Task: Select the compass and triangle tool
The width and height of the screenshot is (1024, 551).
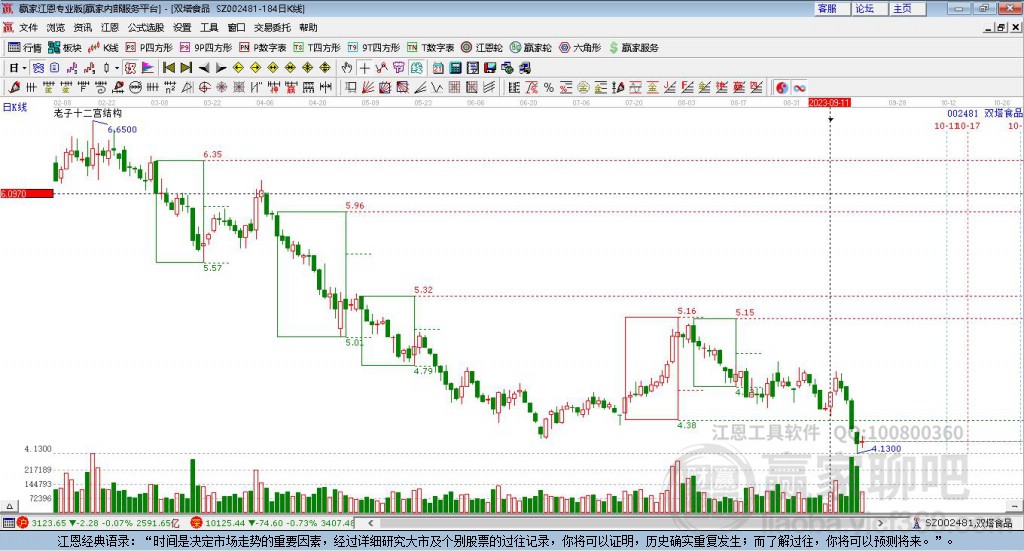Action: (x=187, y=87)
